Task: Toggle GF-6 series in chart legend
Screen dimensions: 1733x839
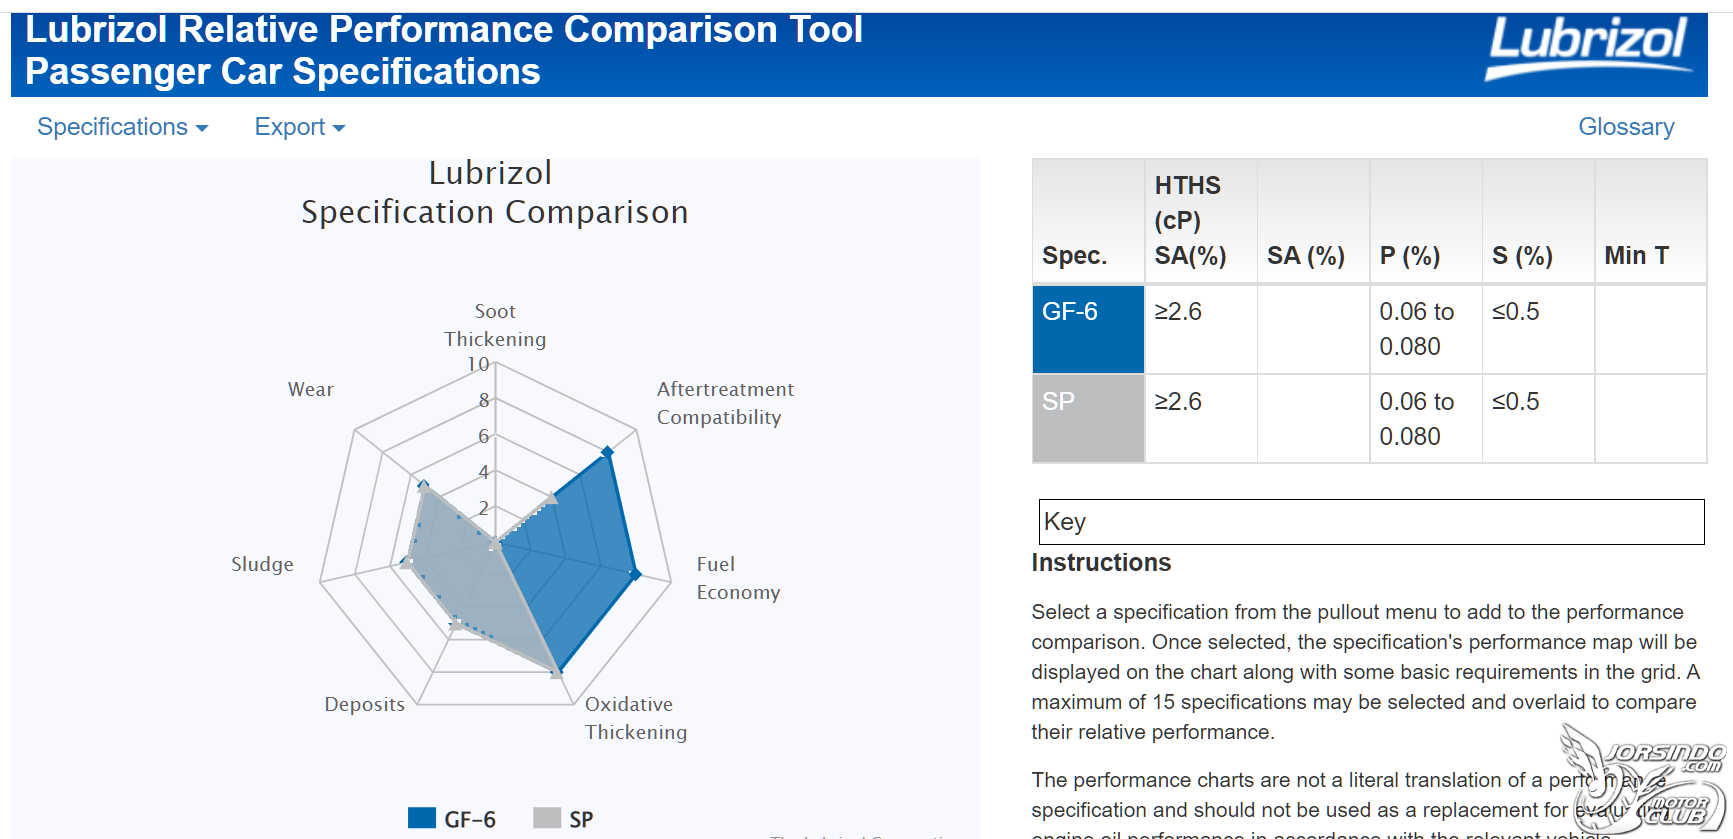Action: tap(470, 819)
